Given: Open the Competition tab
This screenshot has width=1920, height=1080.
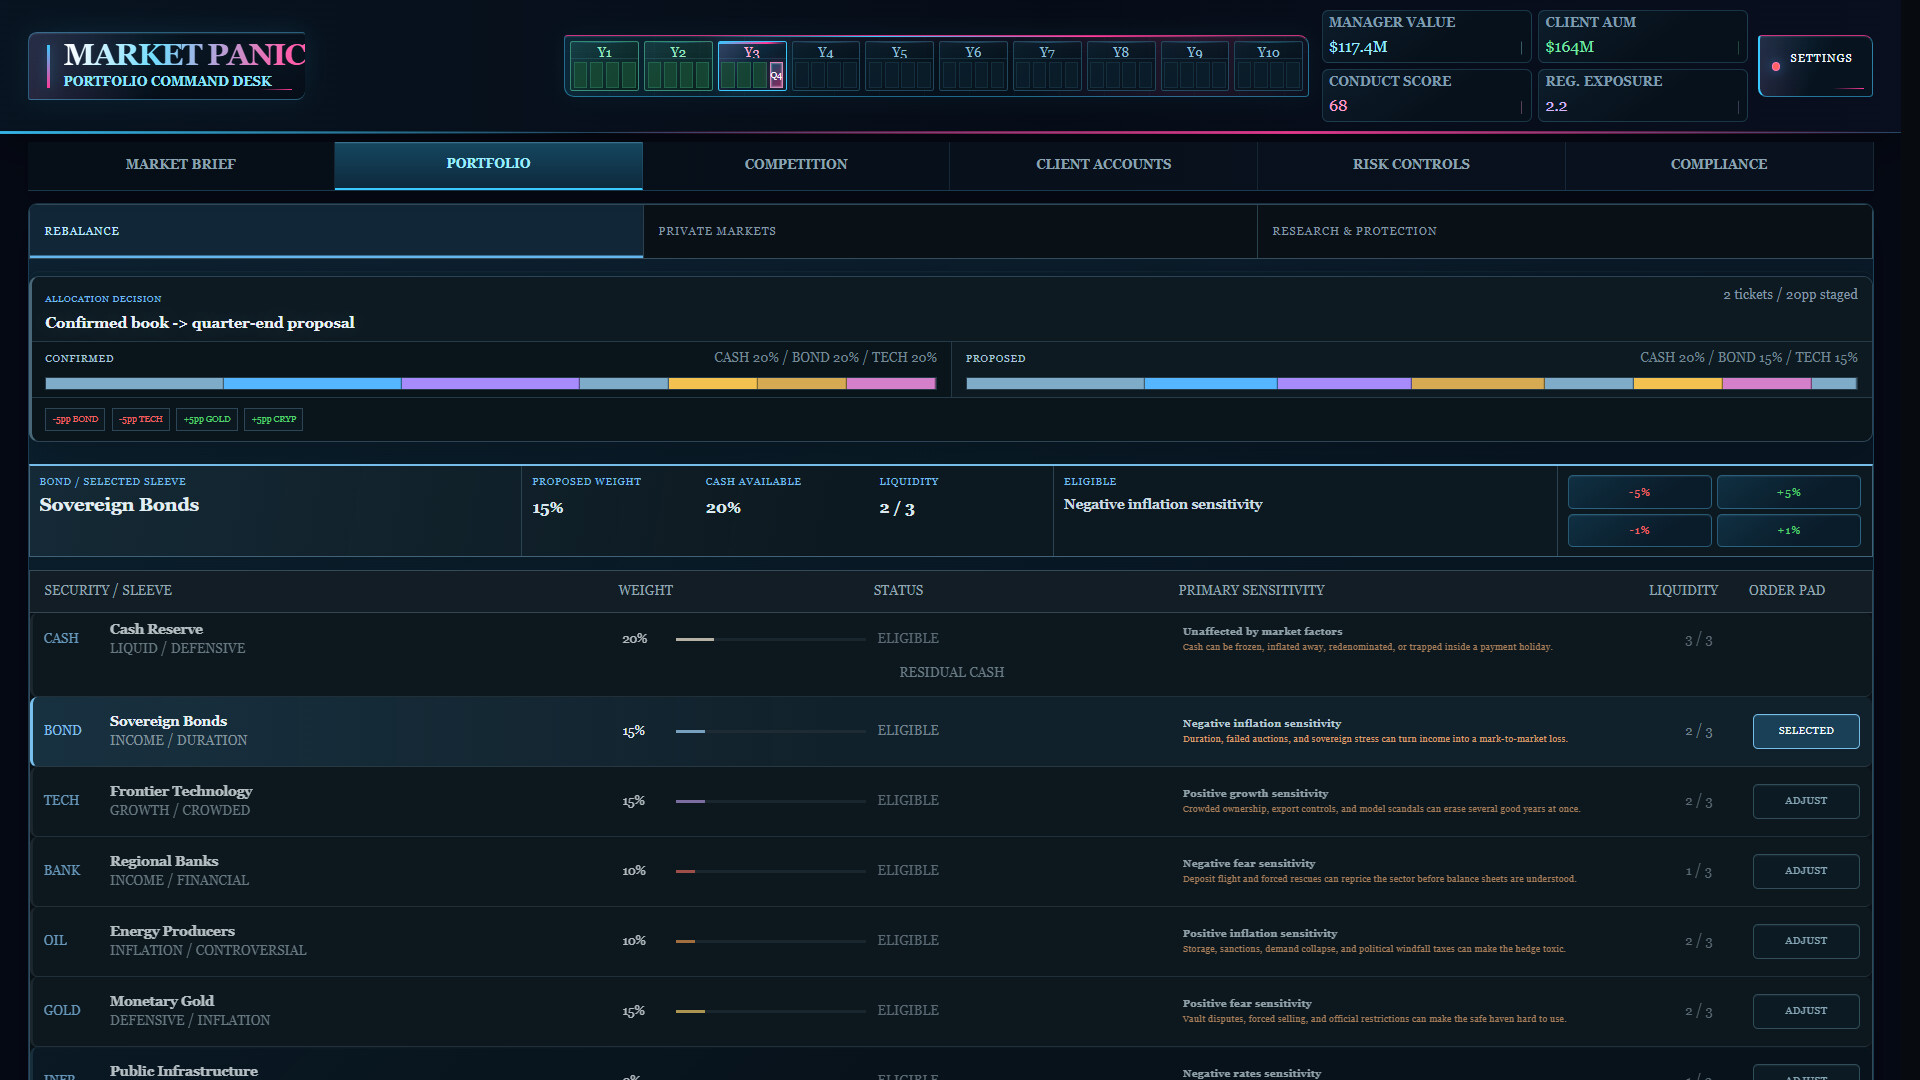Looking at the screenshot, I should (x=796, y=165).
